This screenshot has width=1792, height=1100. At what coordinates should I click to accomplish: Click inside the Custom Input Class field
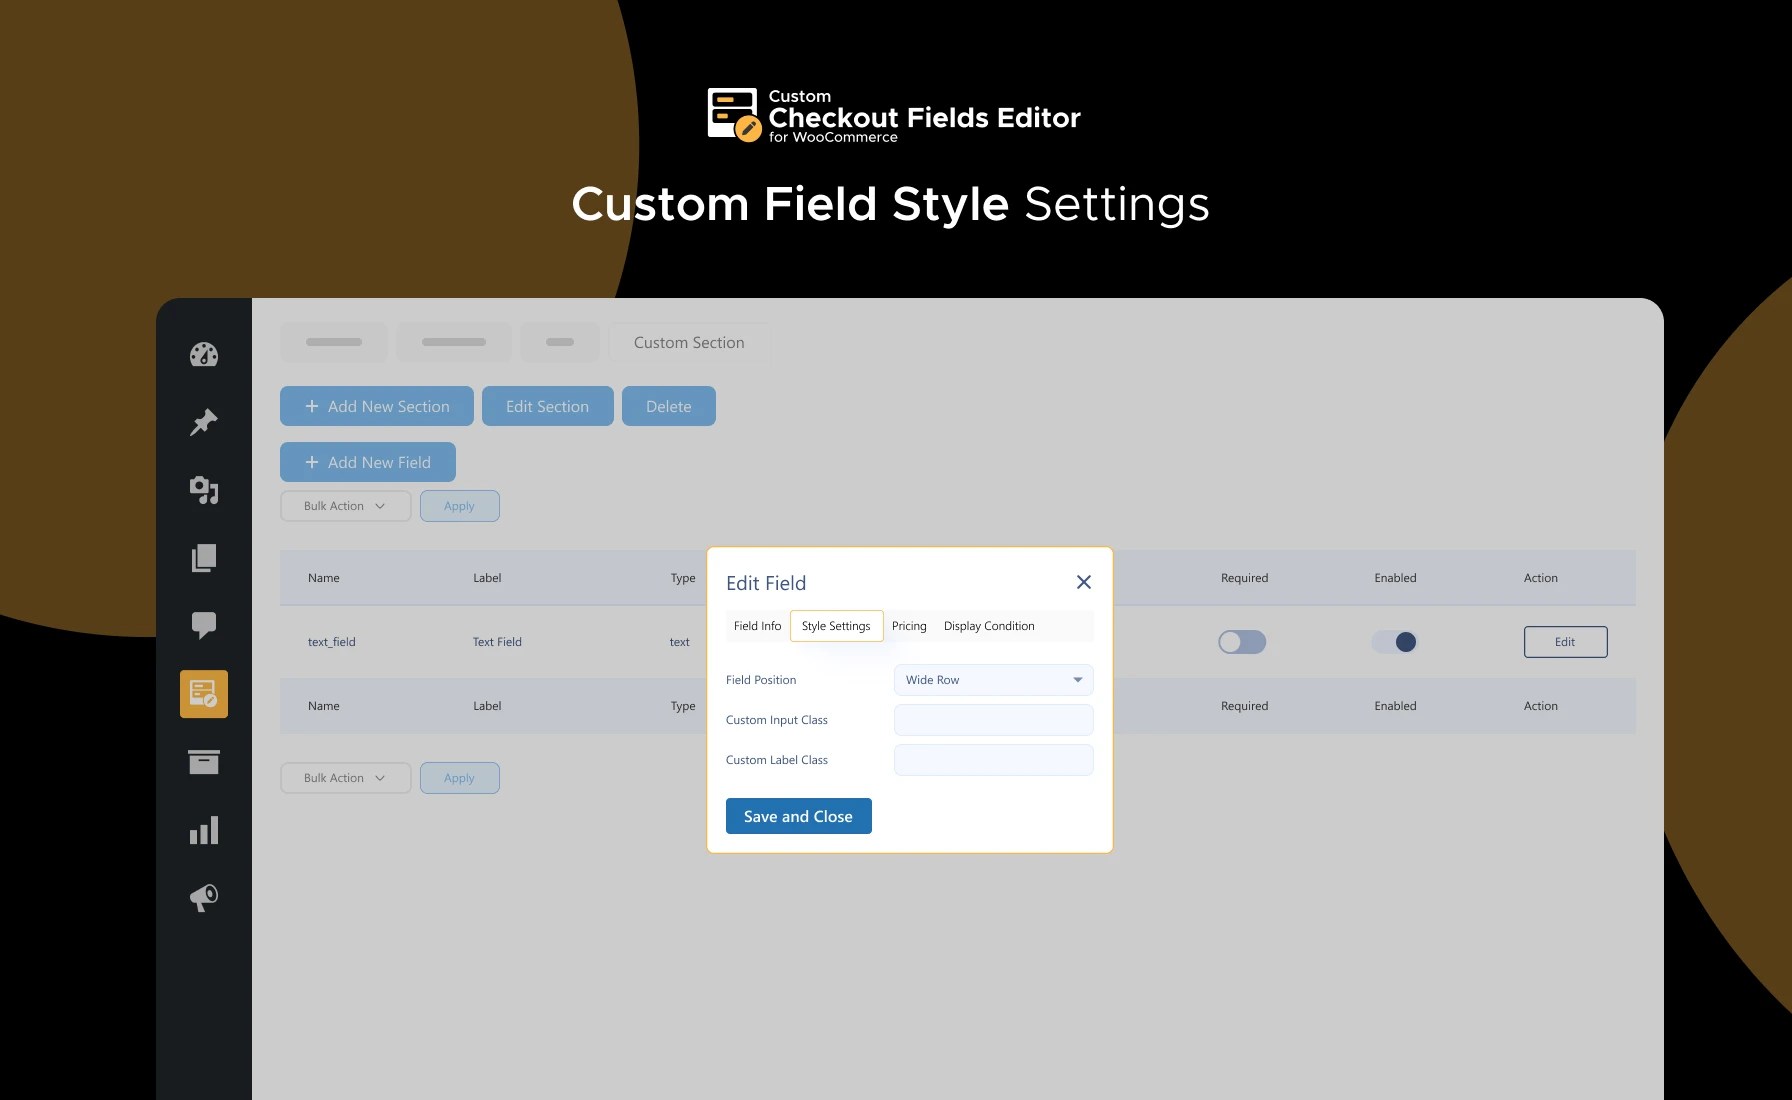(993, 719)
